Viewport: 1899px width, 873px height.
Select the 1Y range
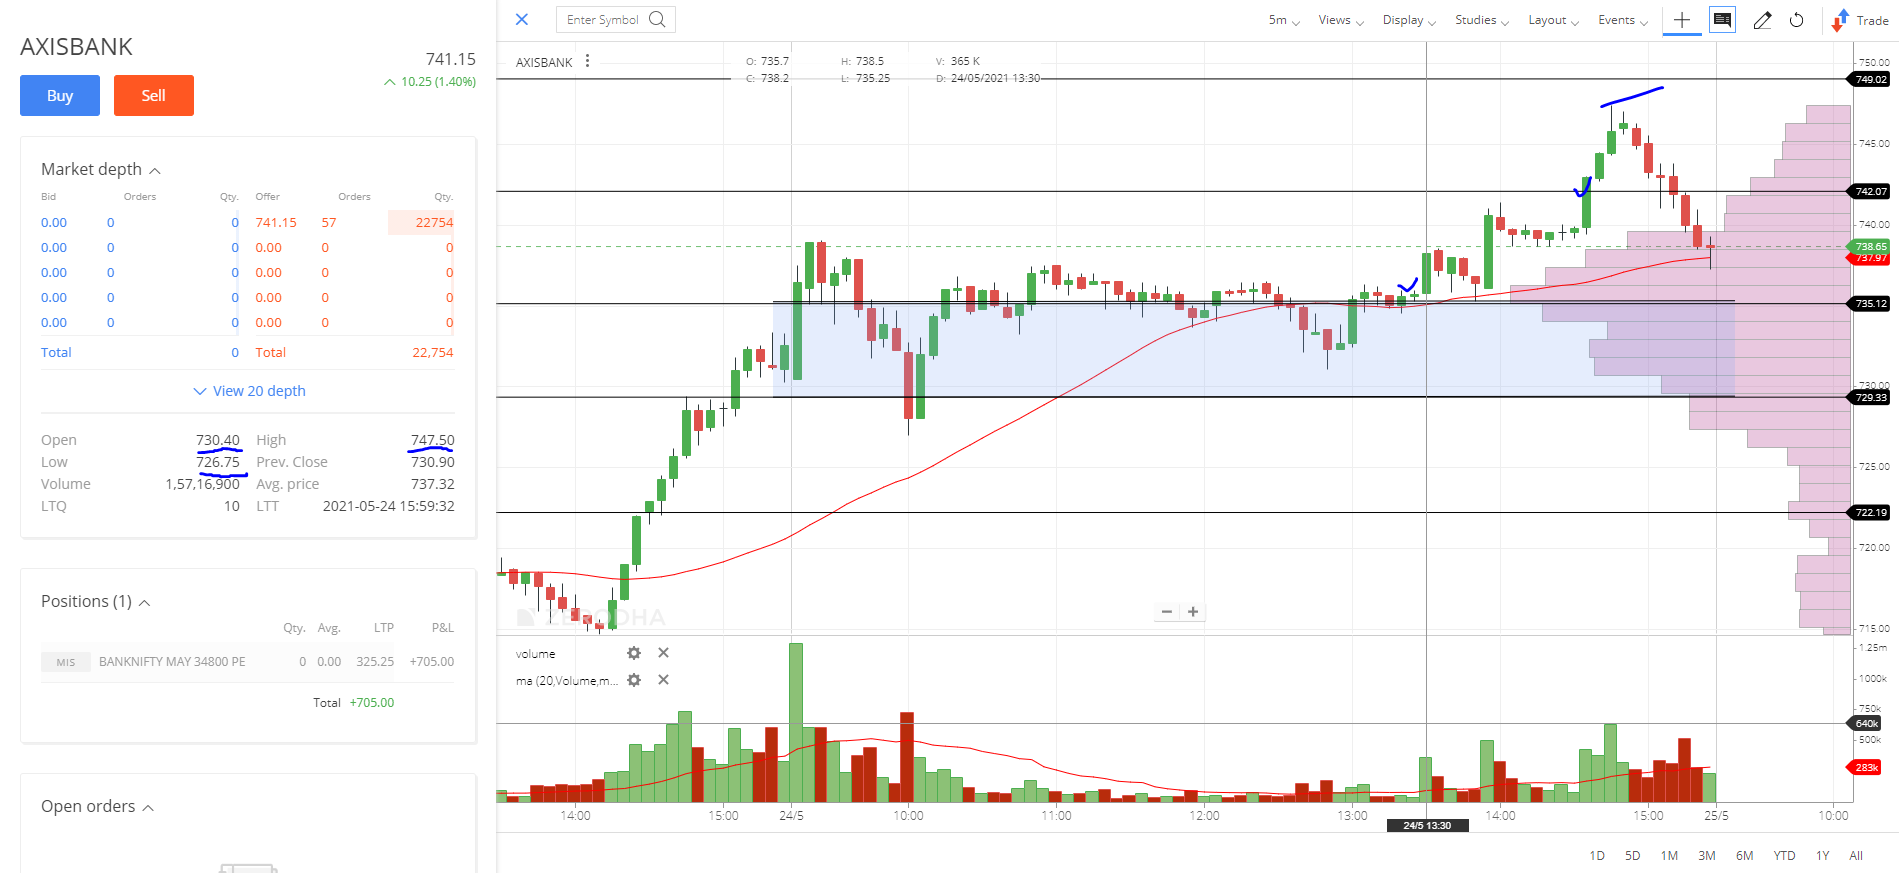tap(1823, 856)
